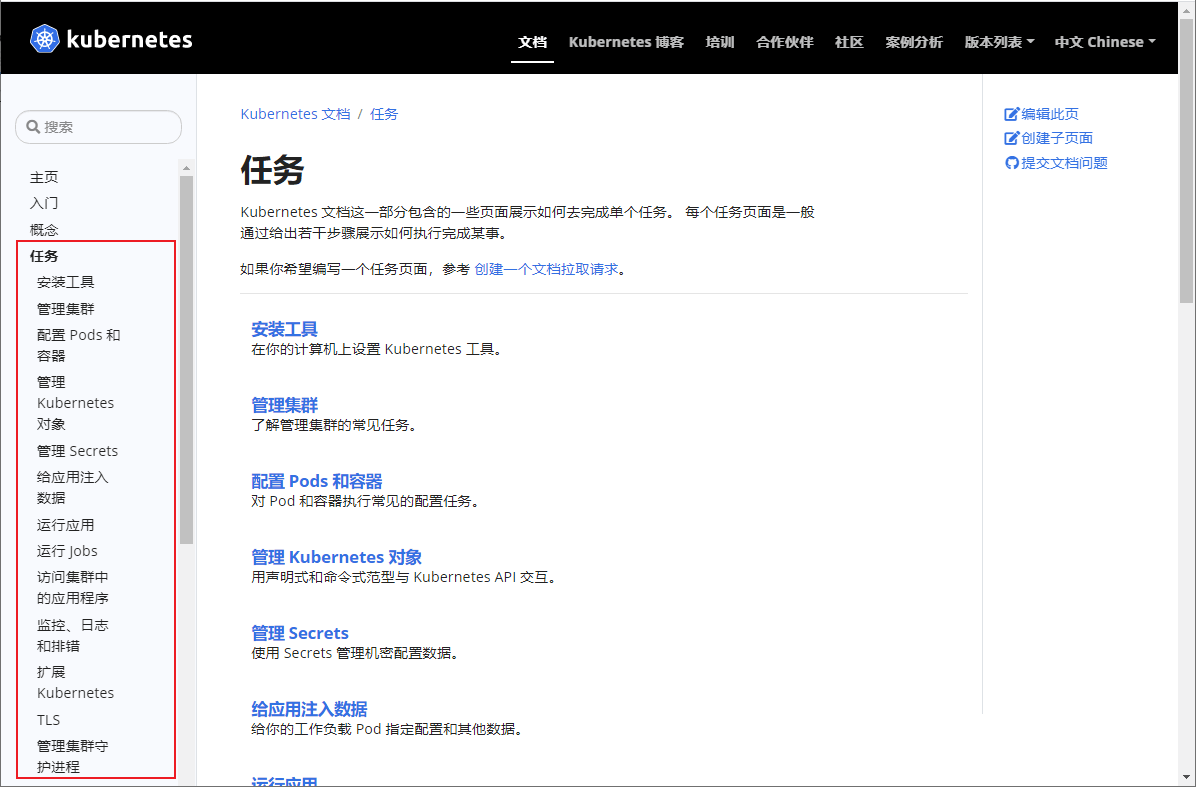Select 安装工具 in the sidebar tree
Viewport: 1196px width, 787px height.
(x=66, y=282)
